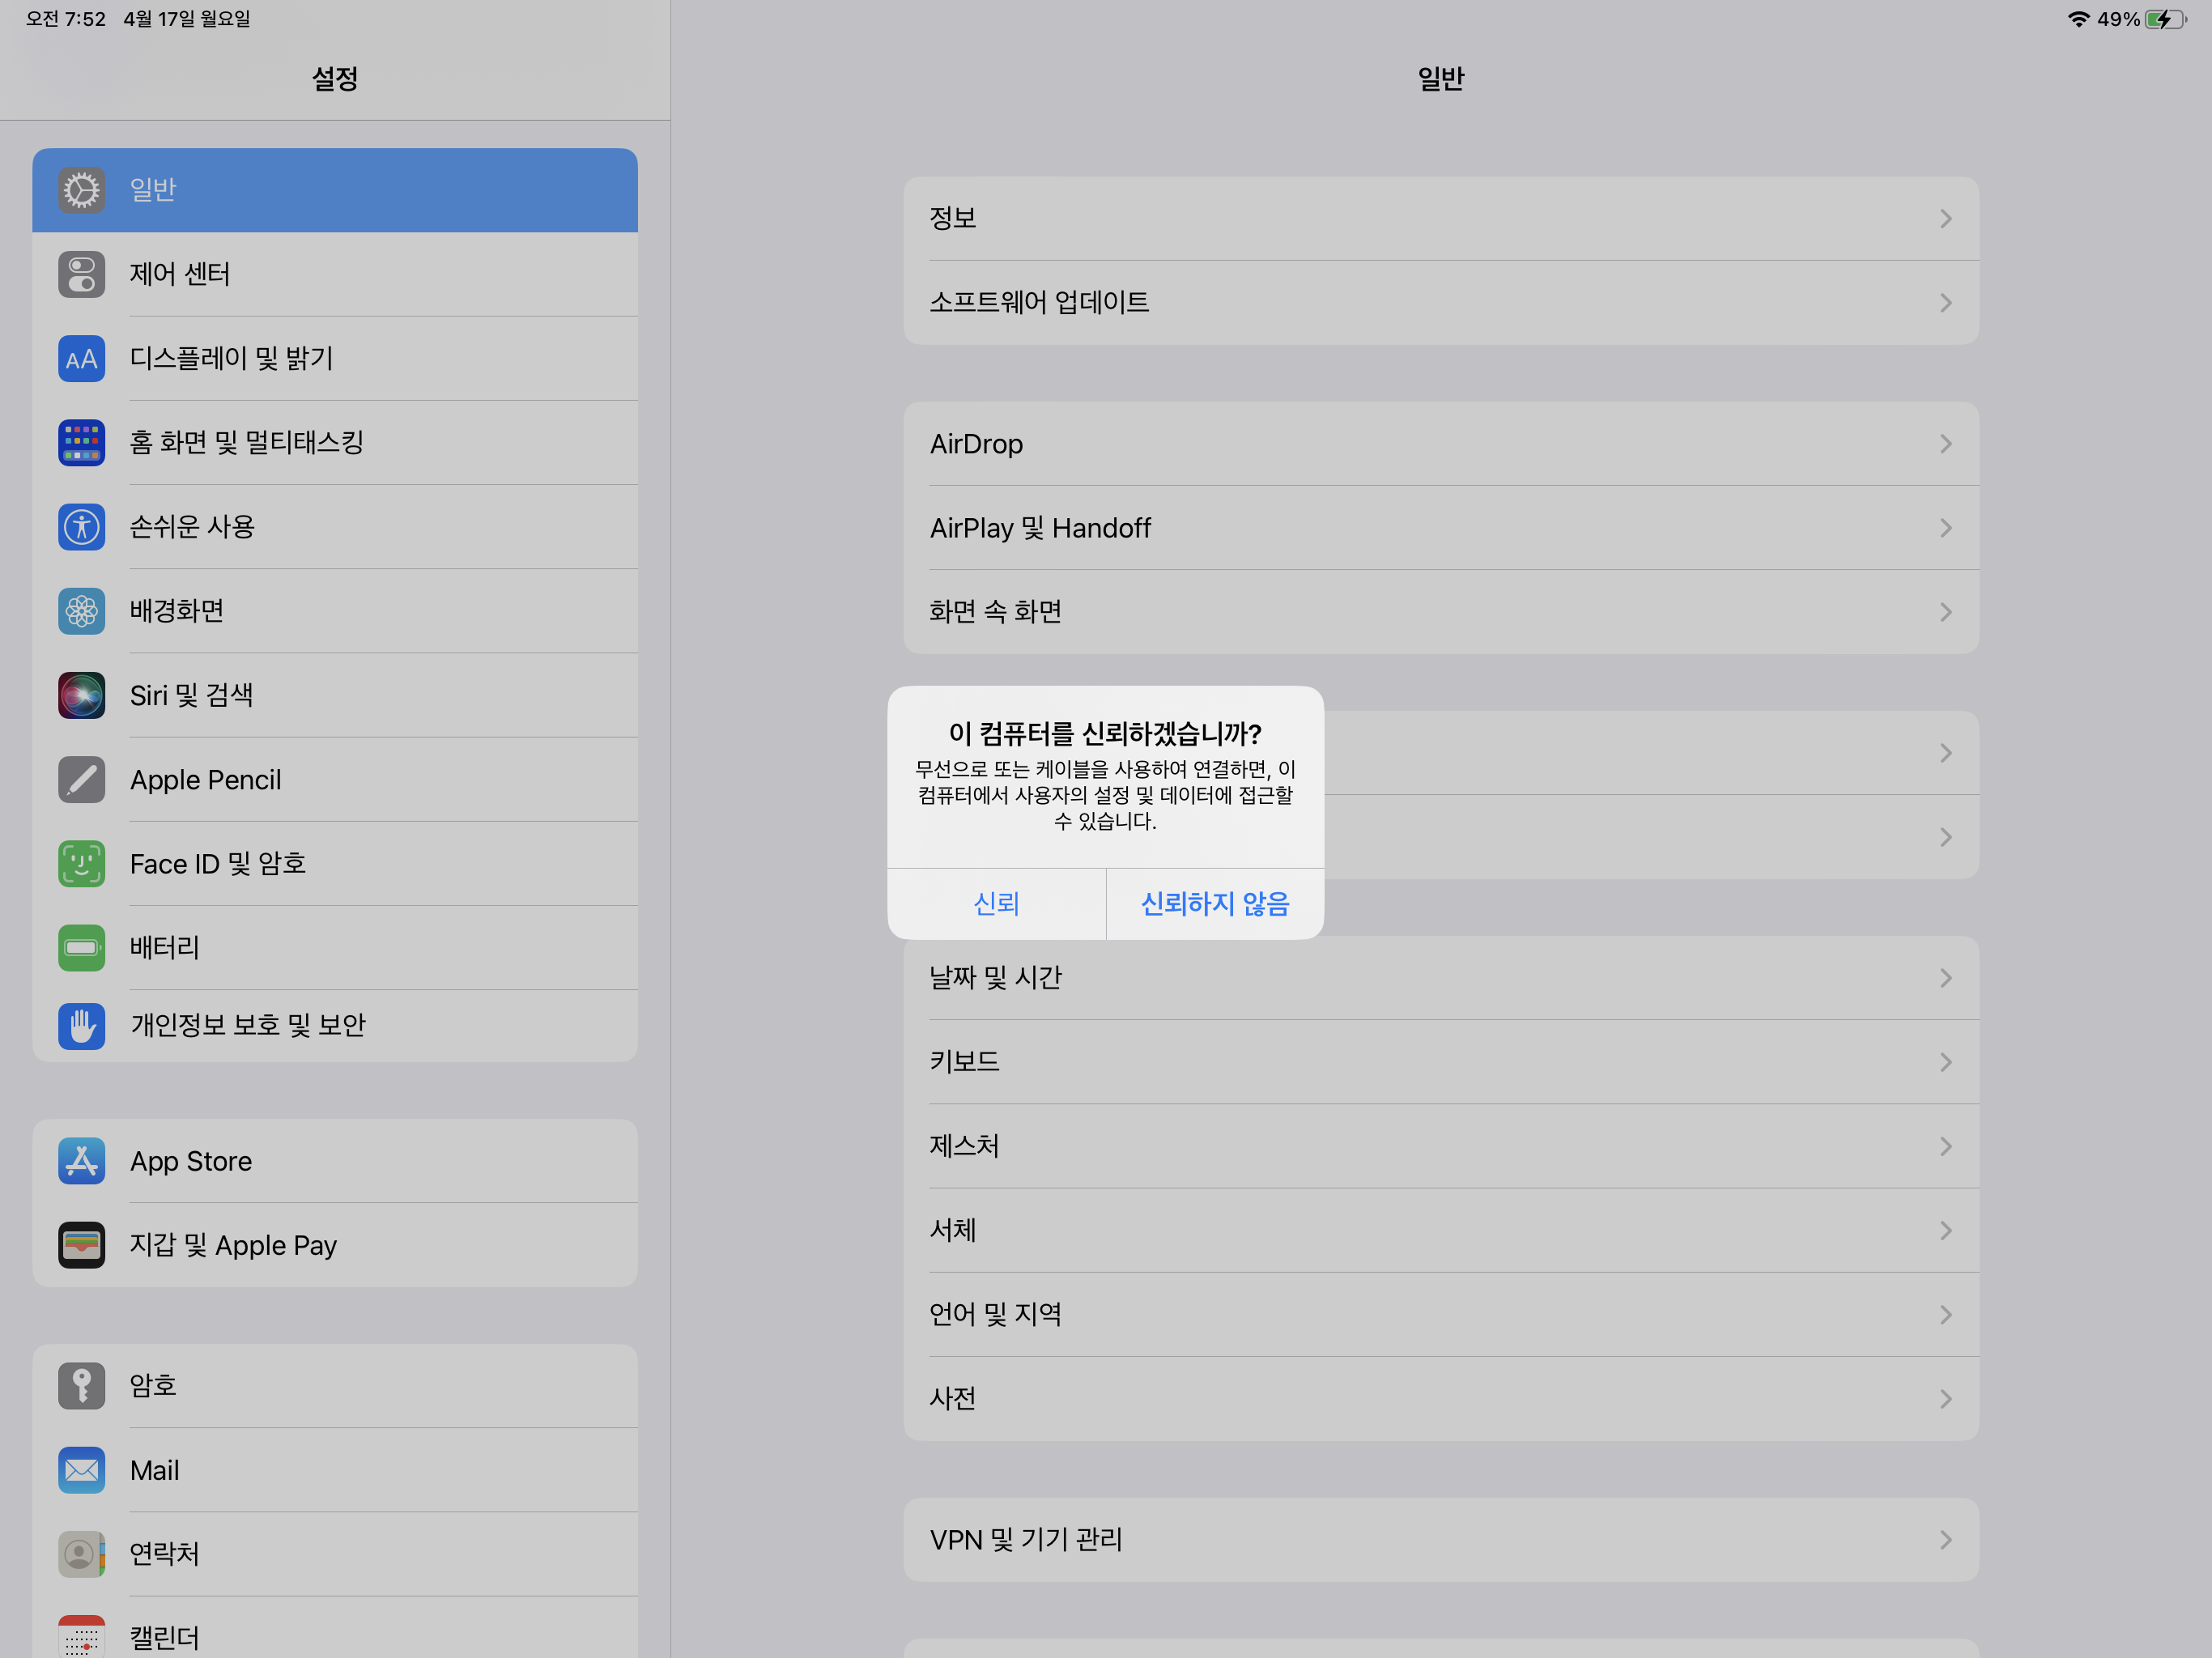Open Face ID 및 암호 icon

(81, 863)
